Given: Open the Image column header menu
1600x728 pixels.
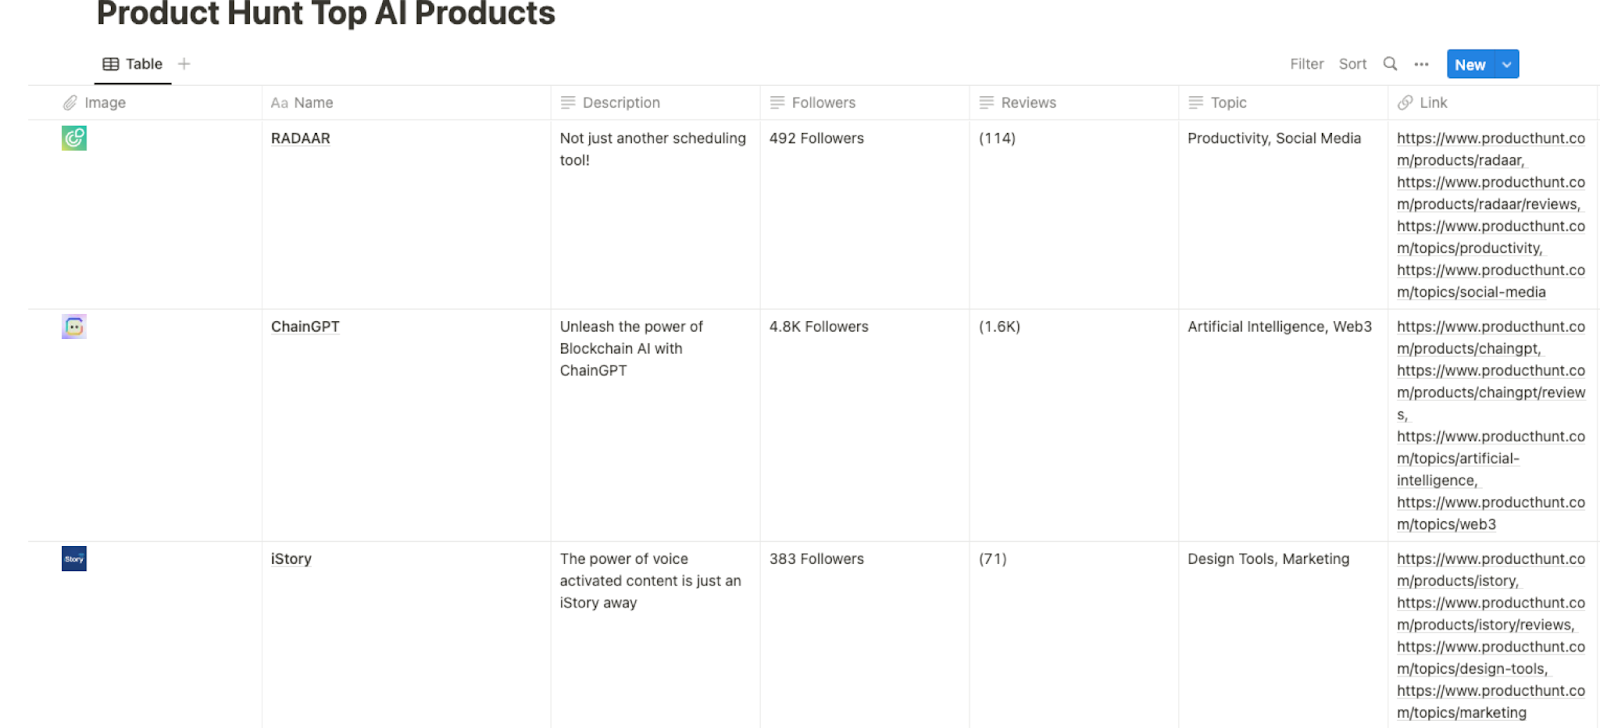Looking at the screenshot, I should [145, 103].
